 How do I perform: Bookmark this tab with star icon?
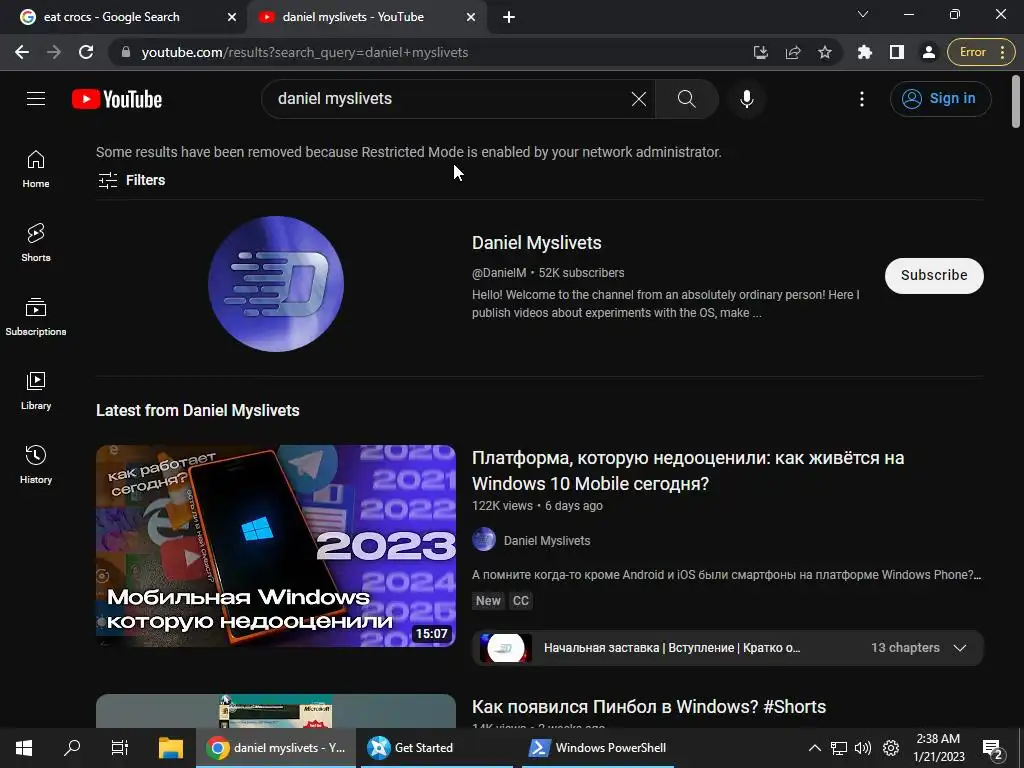point(825,52)
